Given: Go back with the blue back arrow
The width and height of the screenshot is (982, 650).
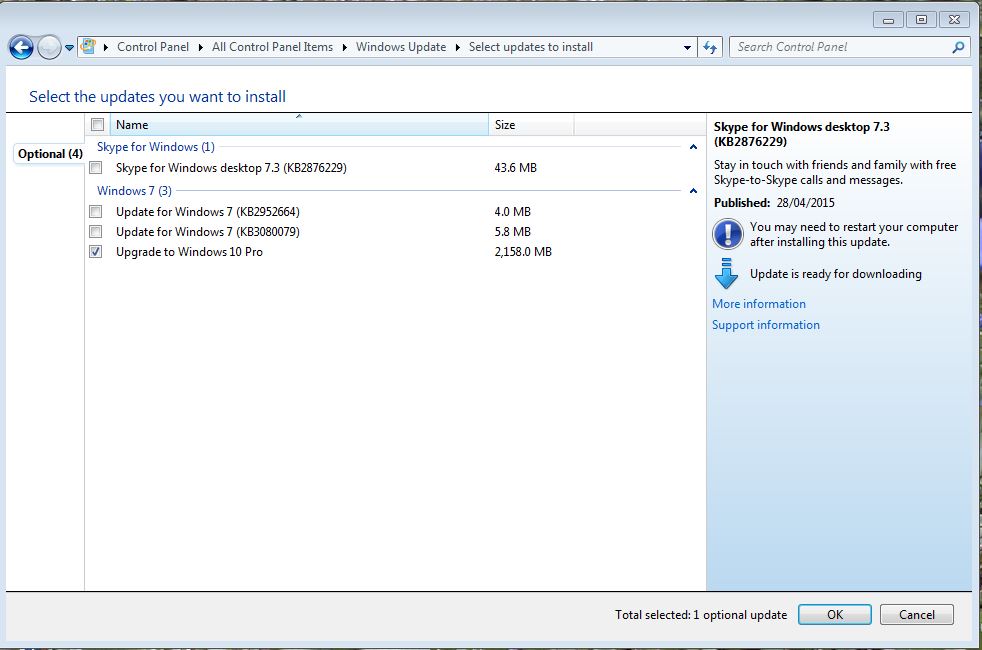Looking at the screenshot, I should (x=21, y=47).
